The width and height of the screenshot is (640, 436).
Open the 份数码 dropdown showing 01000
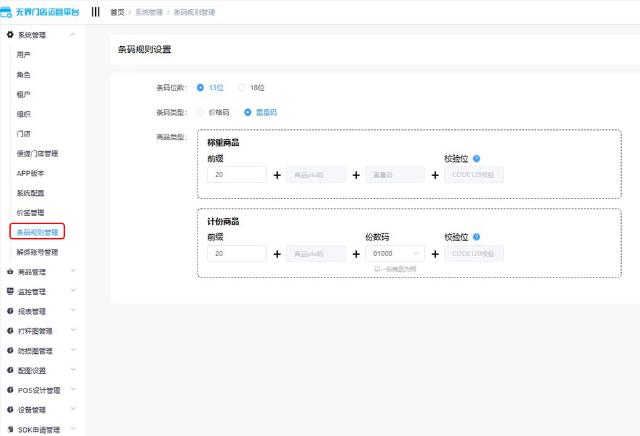click(395, 254)
